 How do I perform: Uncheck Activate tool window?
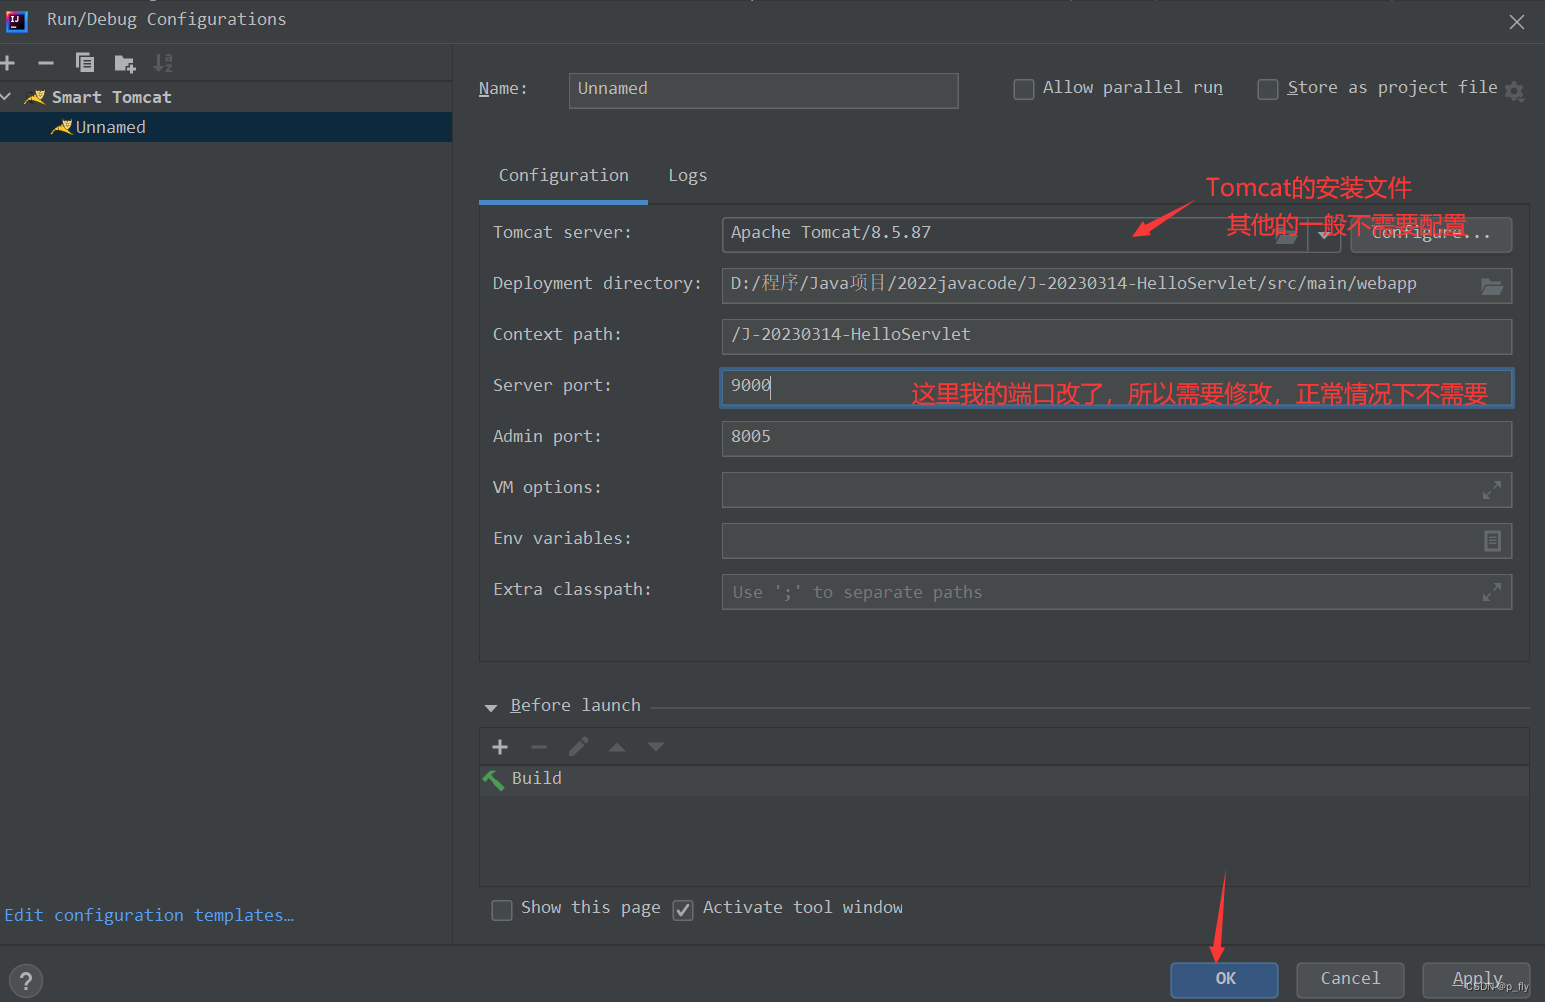click(x=683, y=910)
